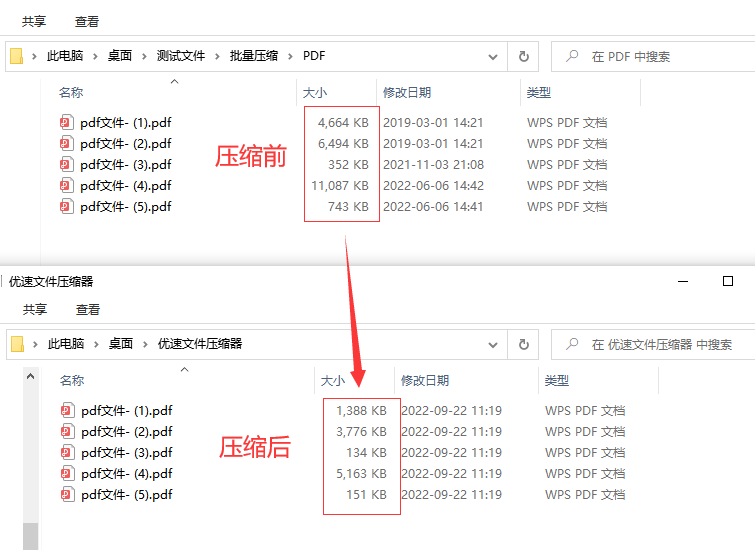Select pdf文件- (3).pdf in the 优速文件压缩器 window

[x=127, y=453]
